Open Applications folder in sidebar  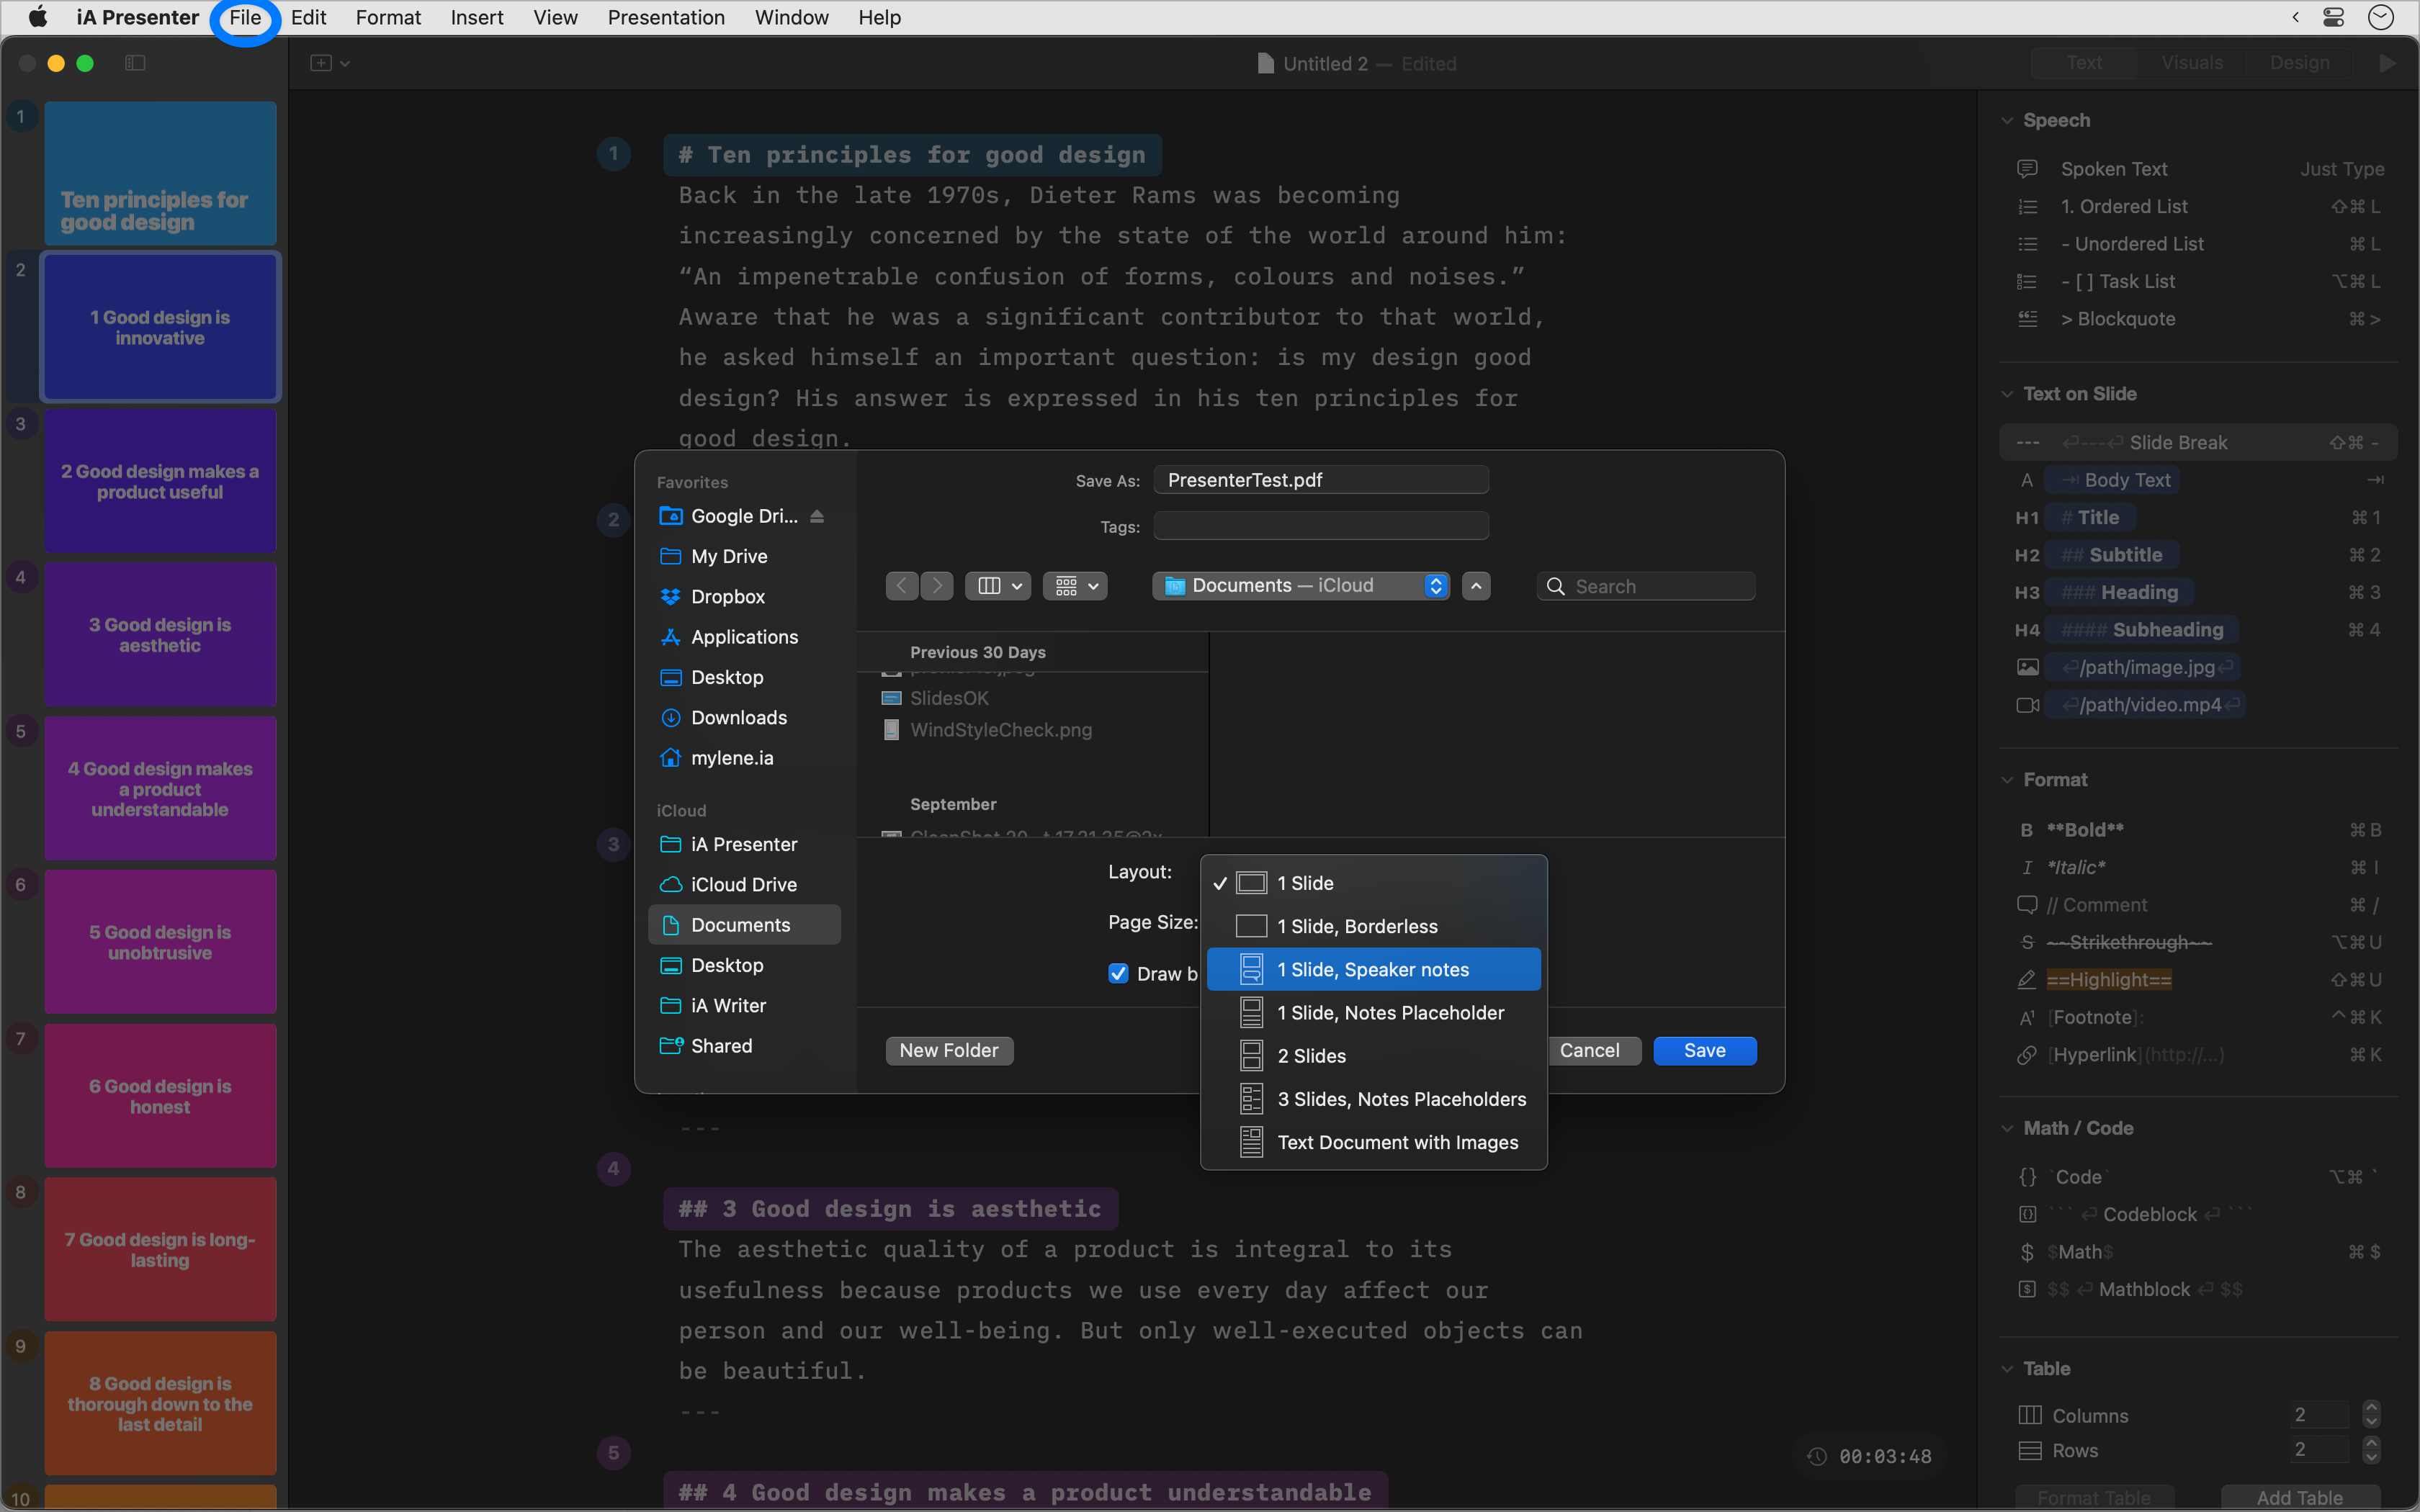(744, 637)
